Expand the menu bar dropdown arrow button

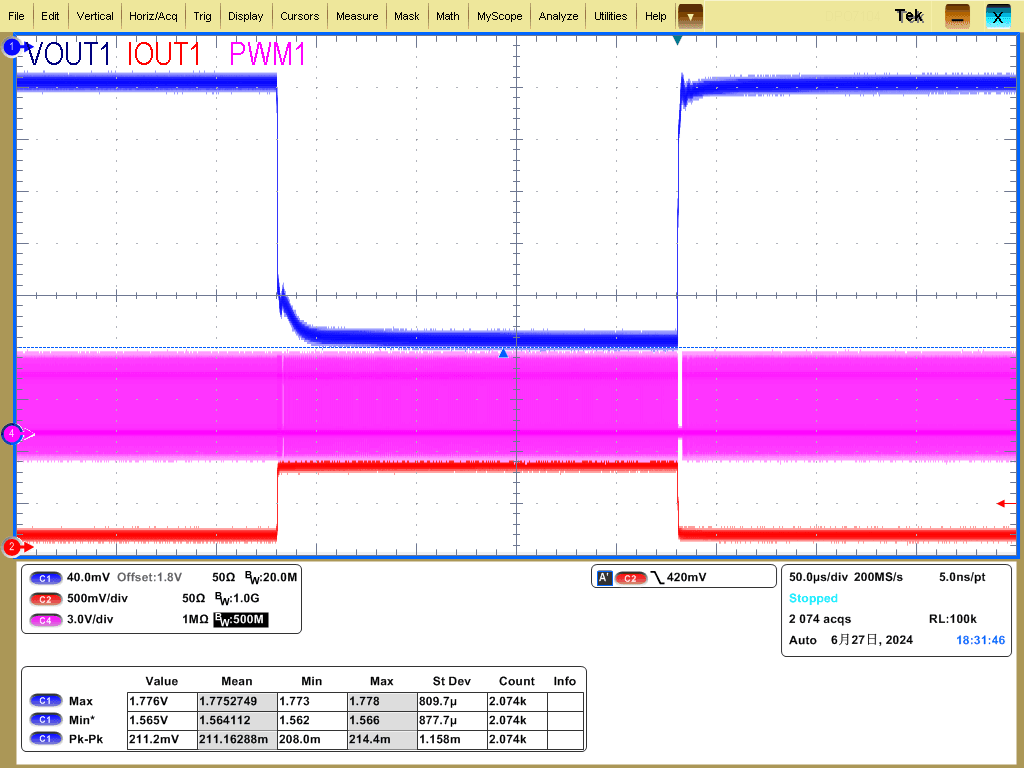coord(690,16)
